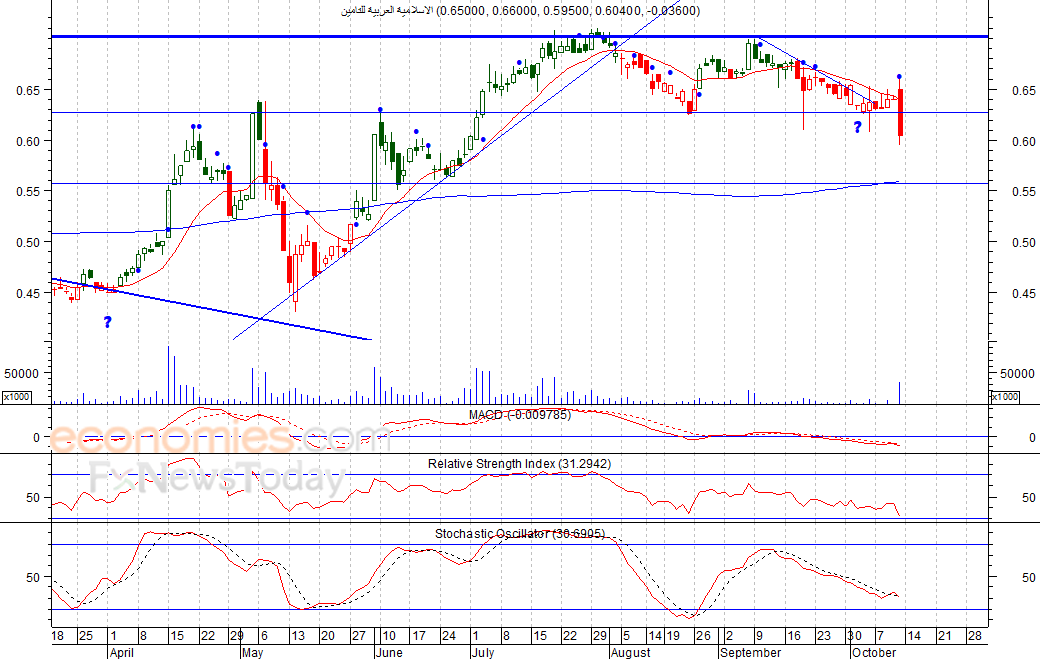Click the chart title with price values 0.65000, 0.66000
This screenshot has width=1040, height=659.
coord(521,11)
